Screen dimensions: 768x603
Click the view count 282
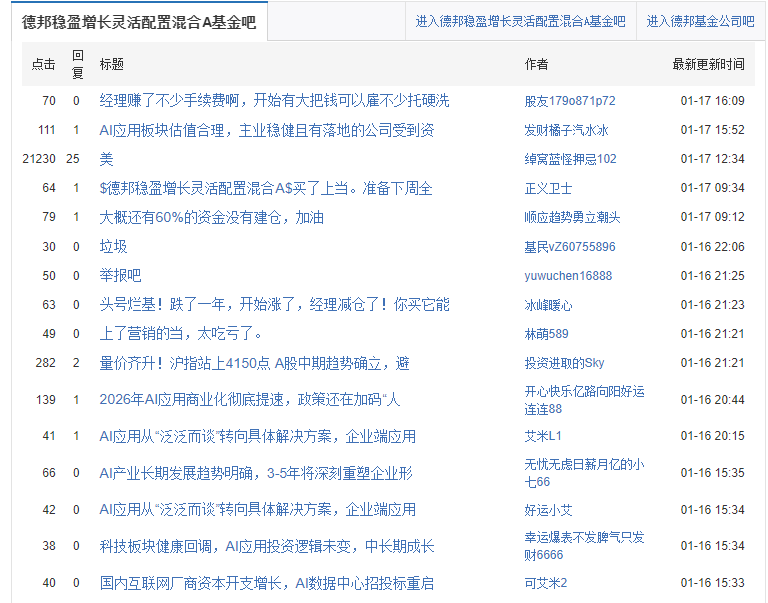pos(46,363)
